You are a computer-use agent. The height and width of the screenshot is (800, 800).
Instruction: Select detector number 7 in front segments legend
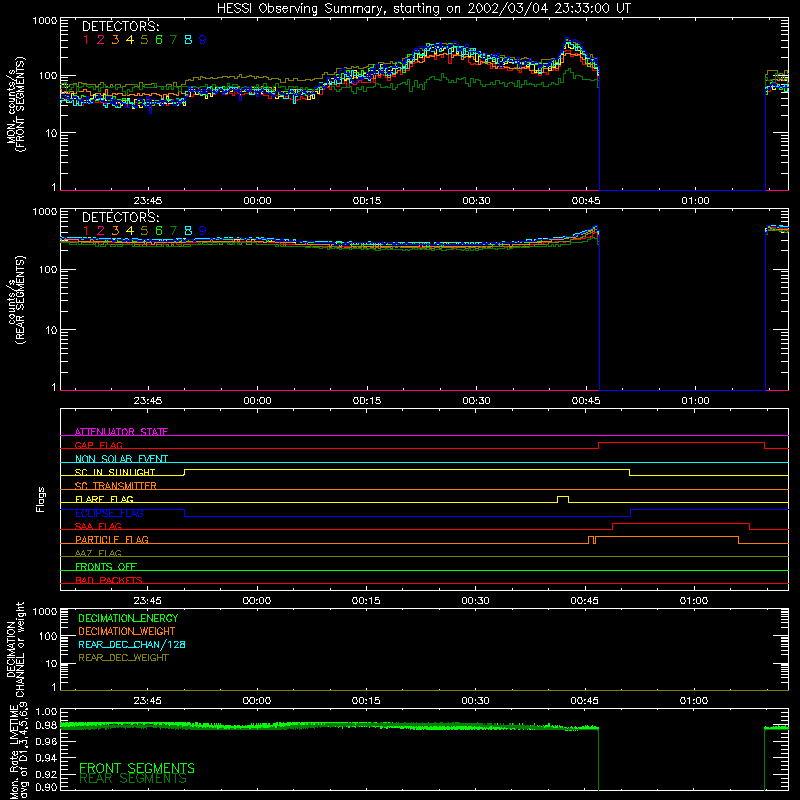173,39
